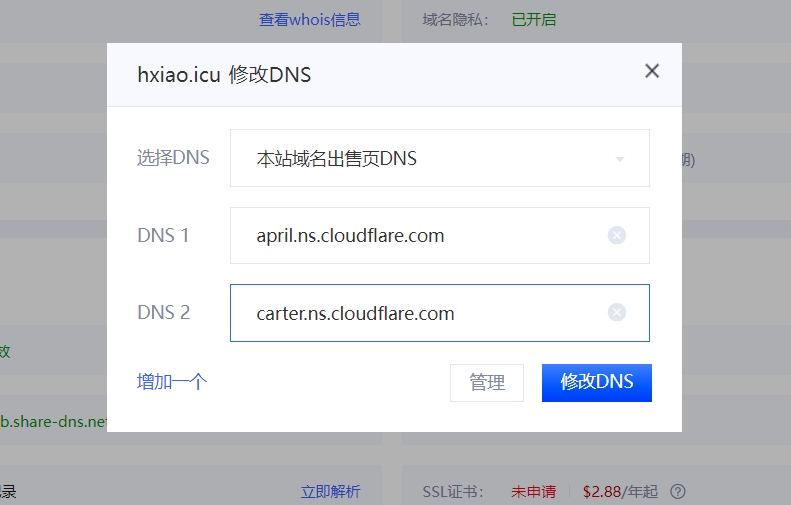Open 查看whois信息 link in background page
Screen dimensions: 791x505
[310, 20]
